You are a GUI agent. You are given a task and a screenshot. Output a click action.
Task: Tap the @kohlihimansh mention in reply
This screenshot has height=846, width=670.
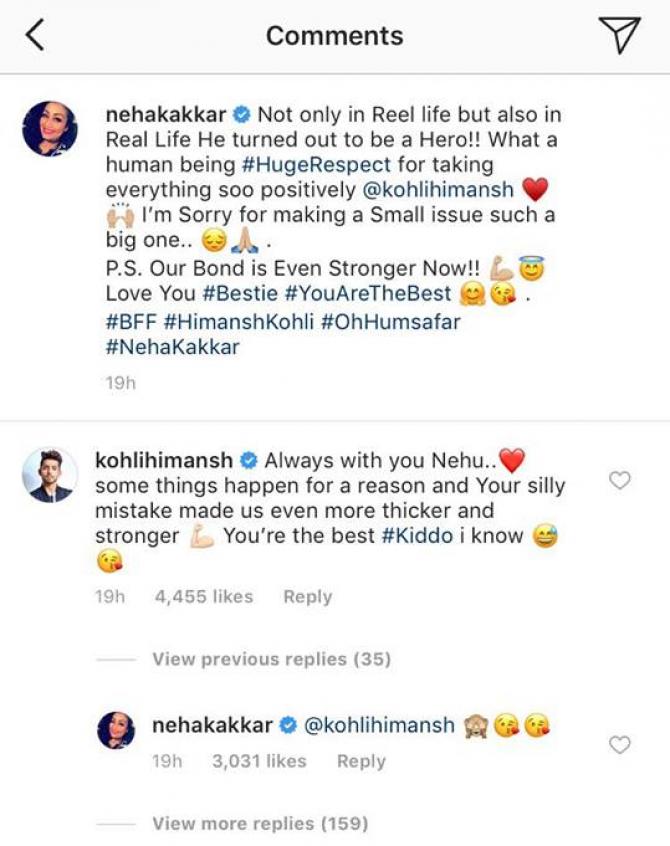378,725
